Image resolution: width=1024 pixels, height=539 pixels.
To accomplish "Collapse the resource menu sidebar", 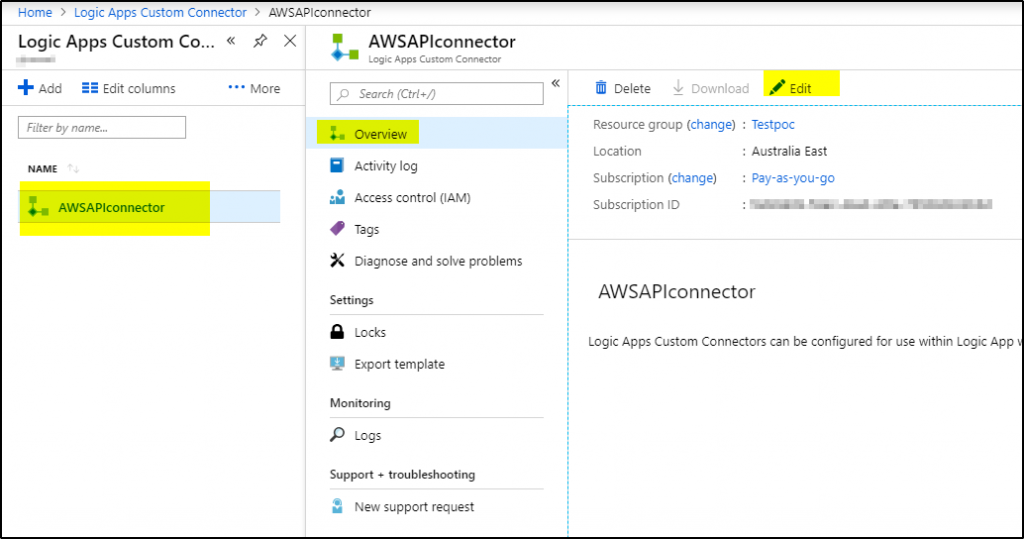I will pyautogui.click(x=556, y=83).
